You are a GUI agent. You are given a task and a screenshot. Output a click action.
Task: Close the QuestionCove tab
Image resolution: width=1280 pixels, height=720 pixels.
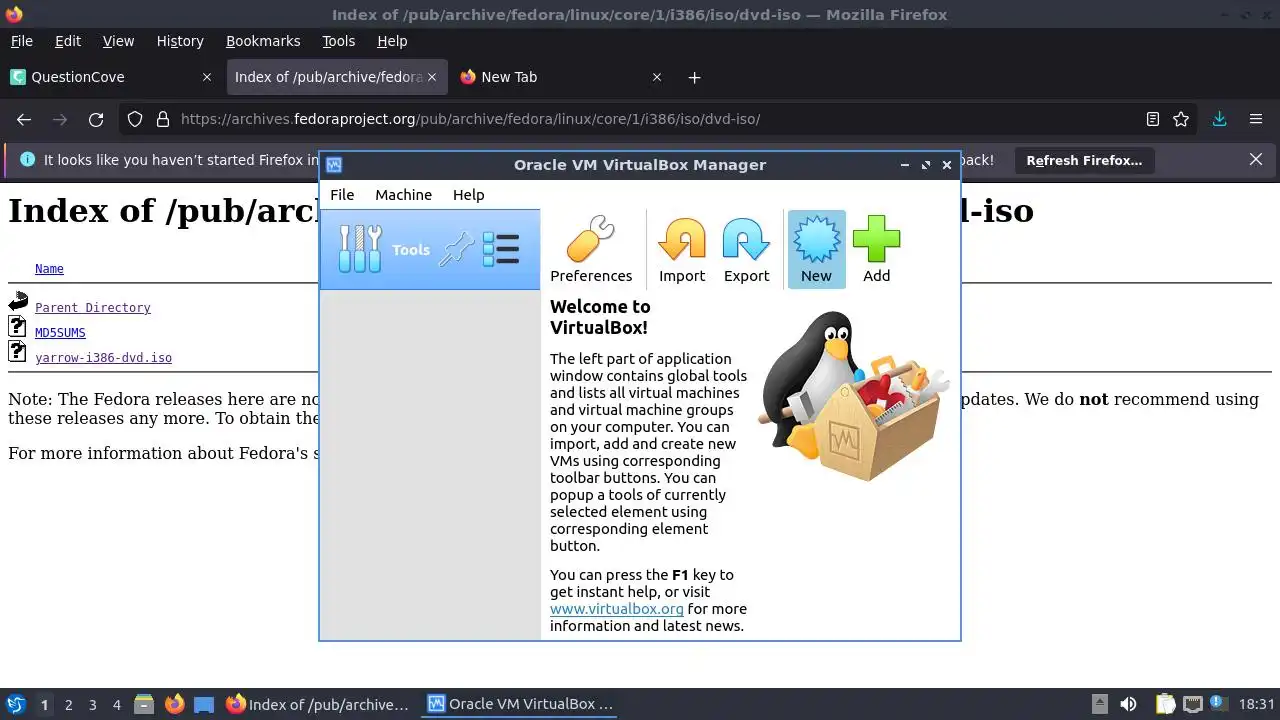[x=207, y=77]
